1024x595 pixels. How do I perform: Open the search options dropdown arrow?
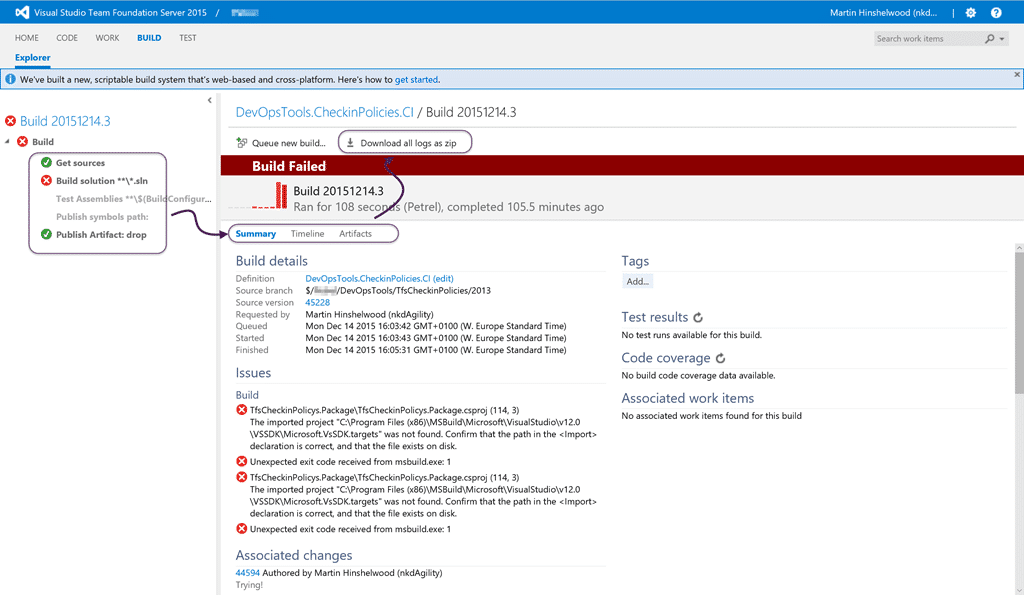coord(1002,39)
